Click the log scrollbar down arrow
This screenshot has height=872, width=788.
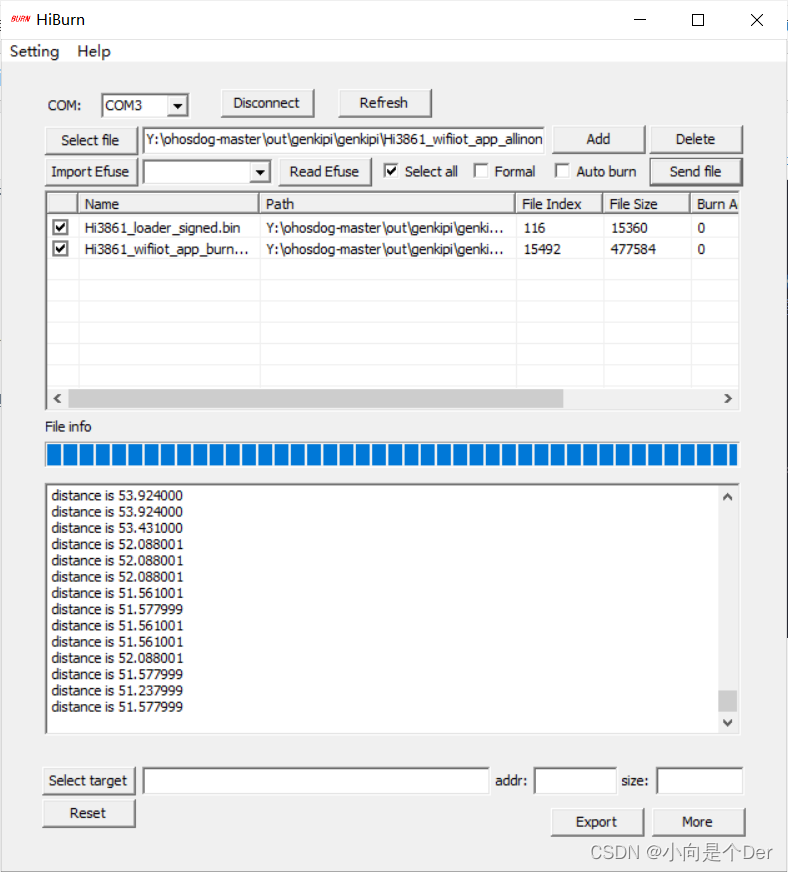click(x=728, y=722)
